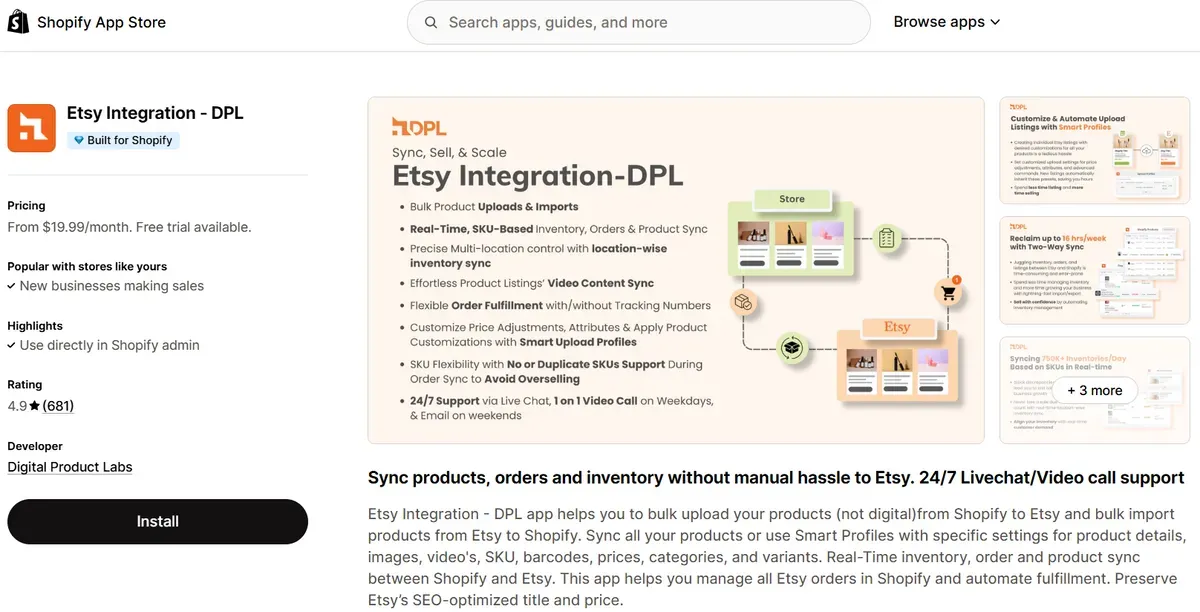Click the + 3 more media button
This screenshot has width=1200, height=612.
point(1094,390)
